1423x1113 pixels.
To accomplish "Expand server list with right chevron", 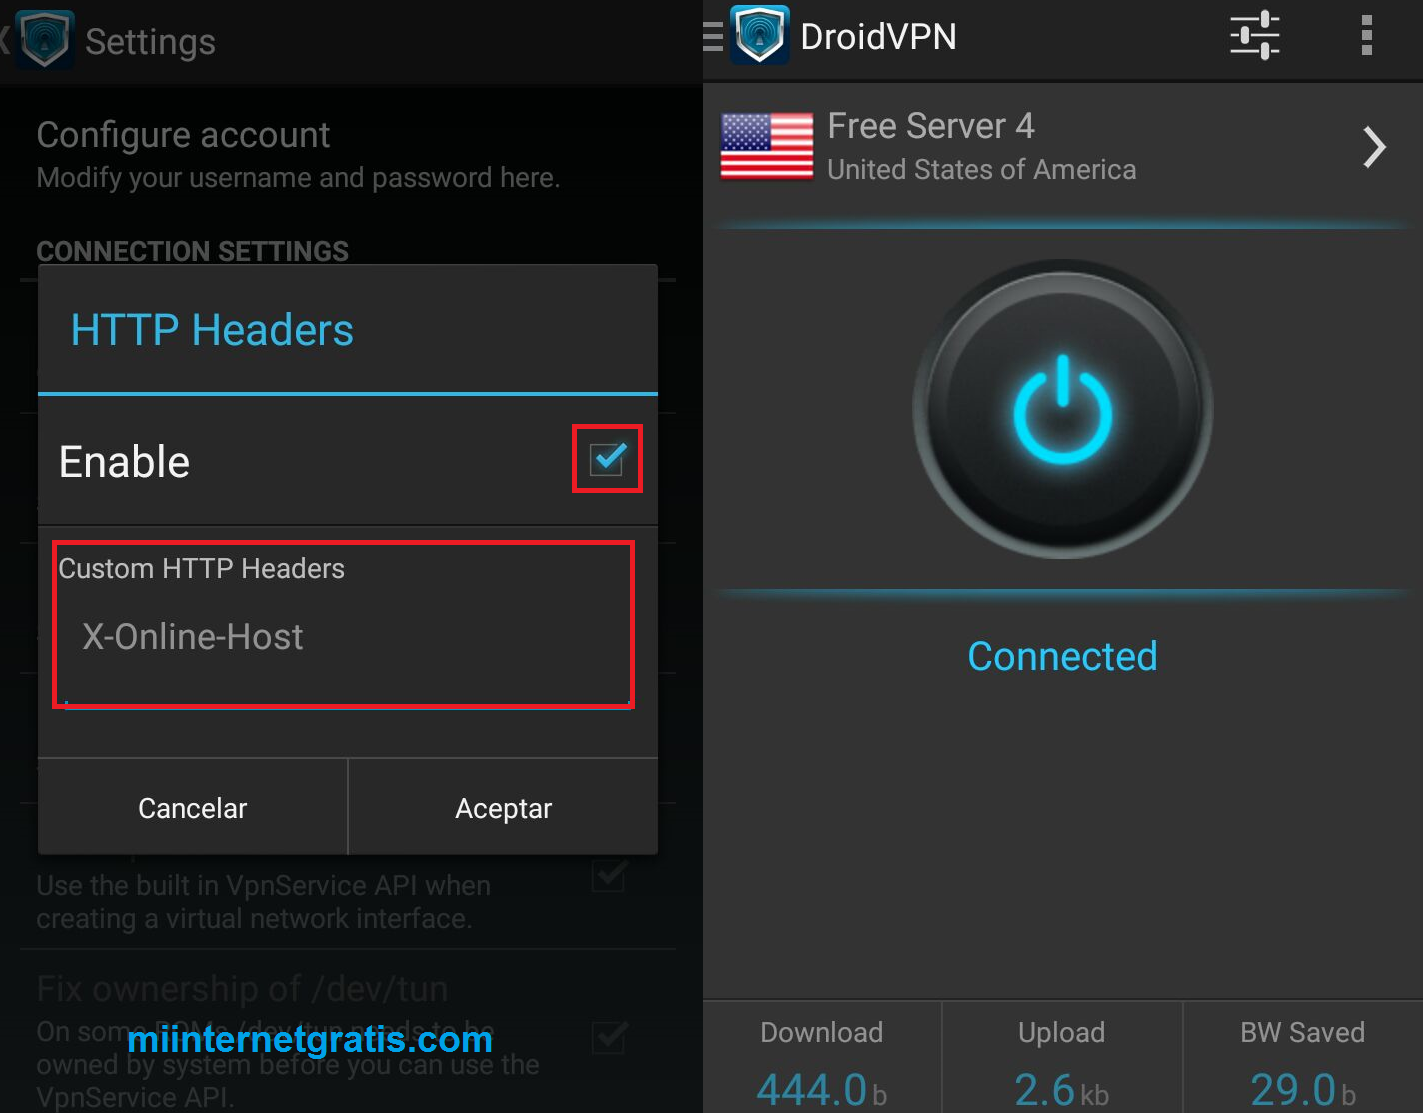I will (1375, 147).
